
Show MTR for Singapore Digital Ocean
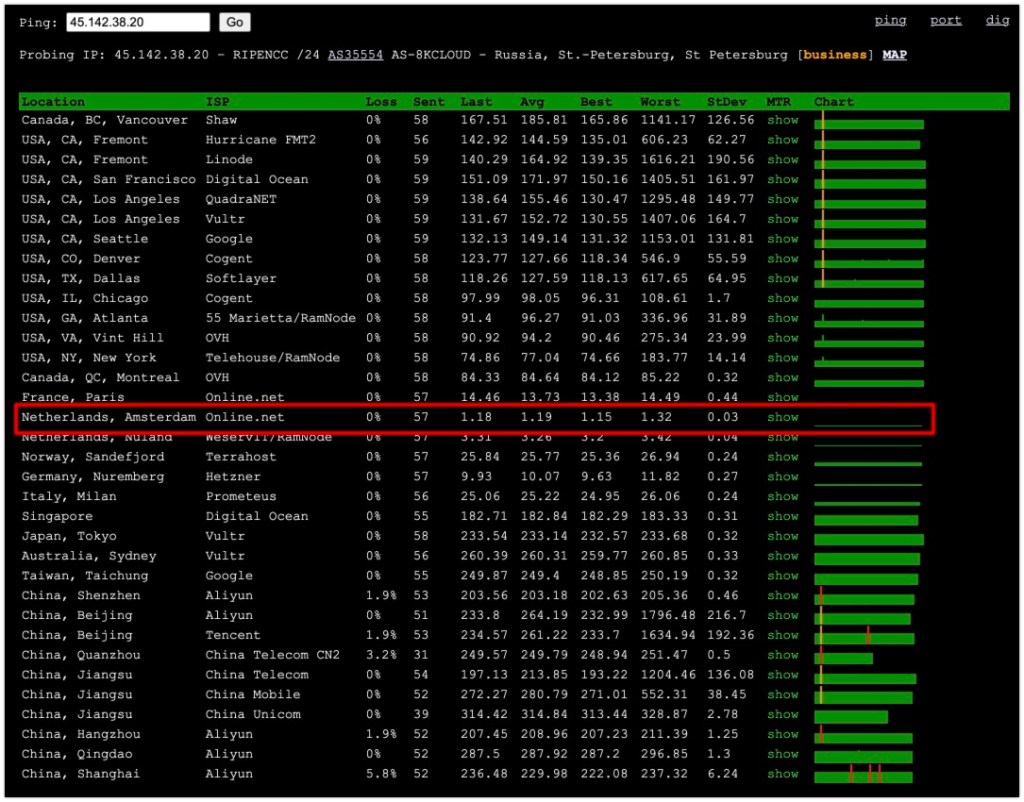(x=782, y=516)
